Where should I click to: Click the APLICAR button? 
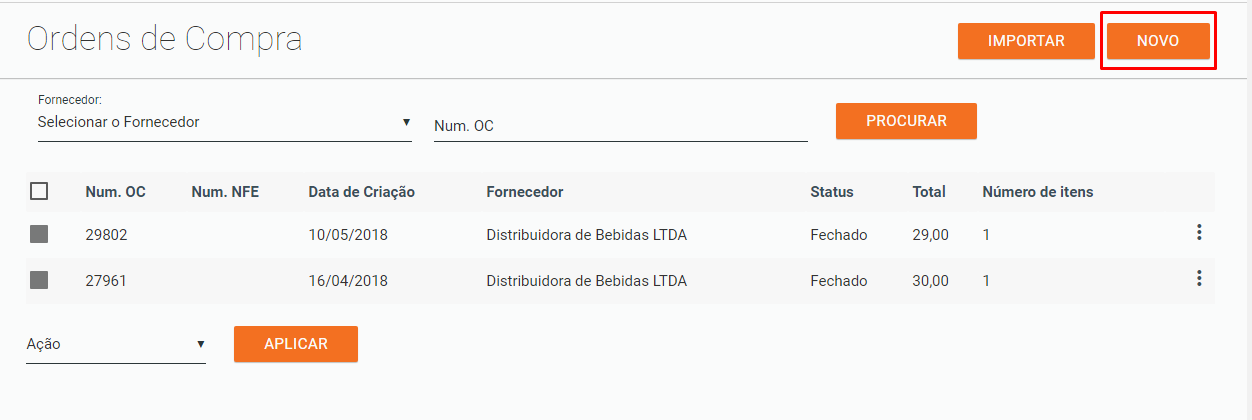click(x=296, y=343)
